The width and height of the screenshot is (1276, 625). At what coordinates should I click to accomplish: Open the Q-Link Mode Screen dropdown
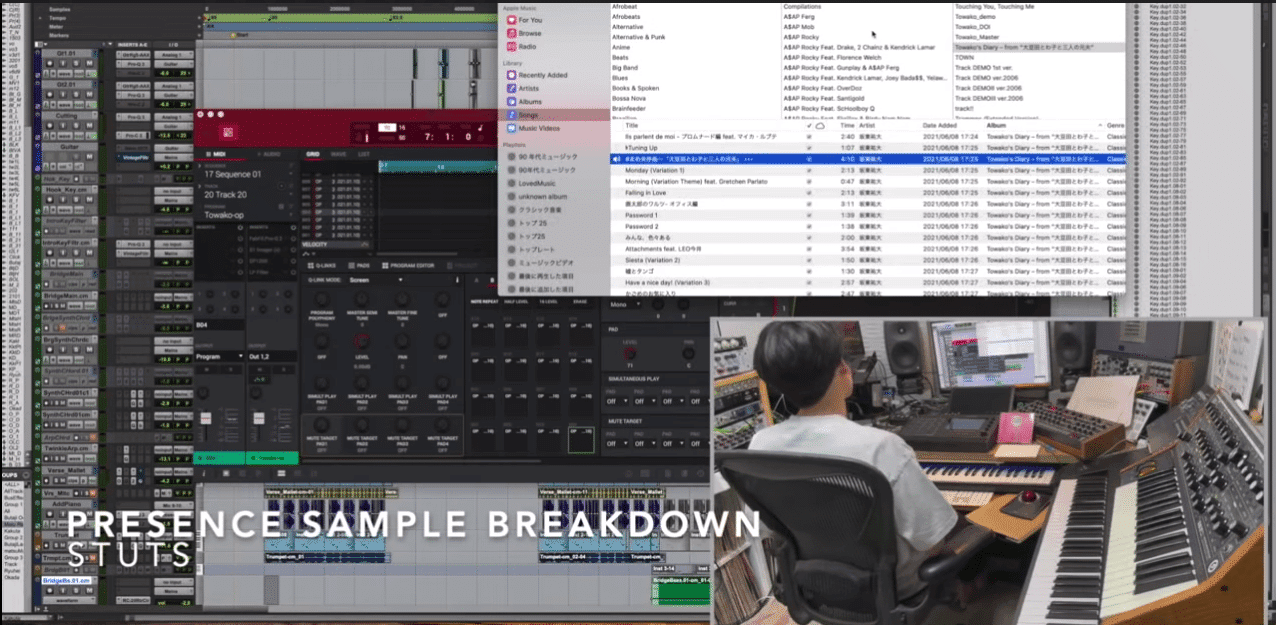[x=374, y=280]
